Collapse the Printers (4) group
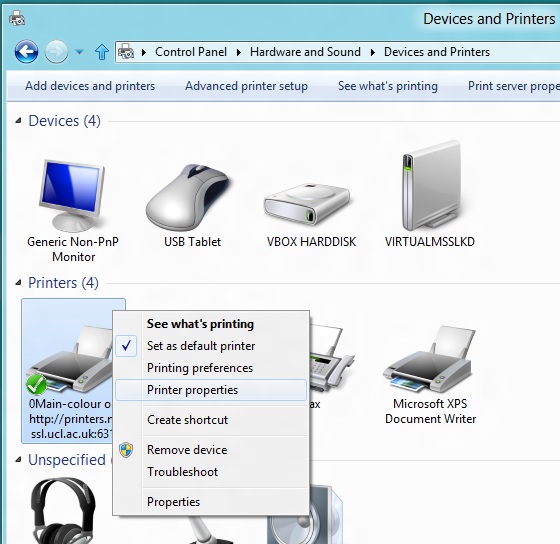560x544 pixels. click(18, 283)
